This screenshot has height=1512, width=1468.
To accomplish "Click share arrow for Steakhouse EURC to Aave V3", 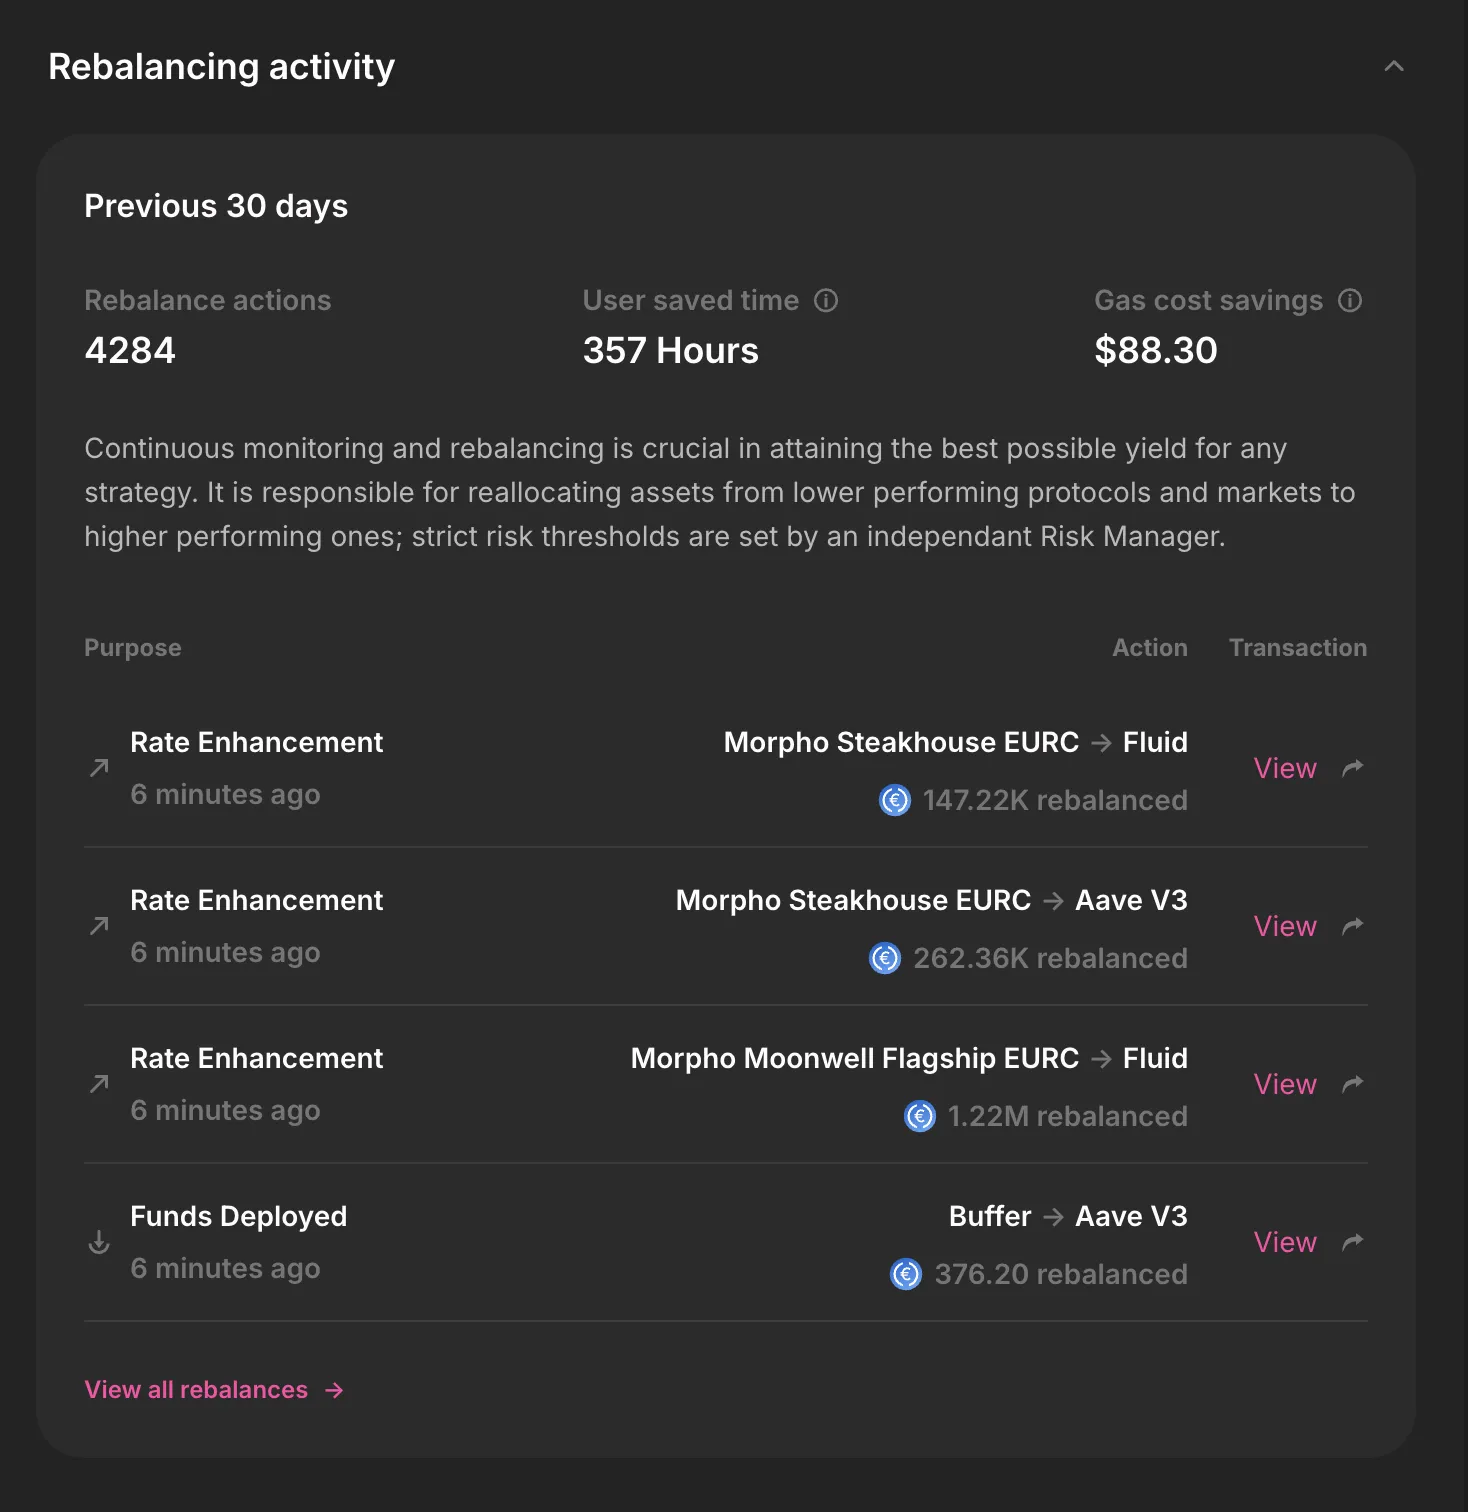I will (x=1353, y=926).
